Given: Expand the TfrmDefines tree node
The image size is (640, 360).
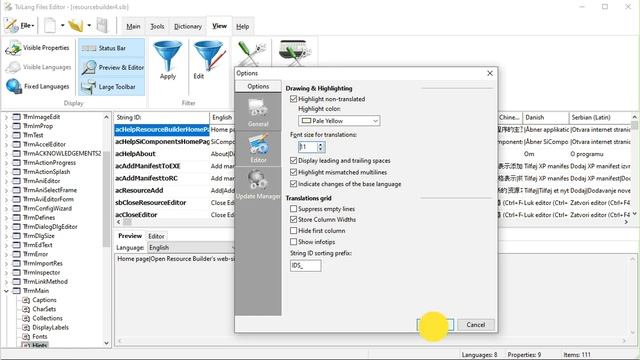Looking at the screenshot, I should (6, 218).
